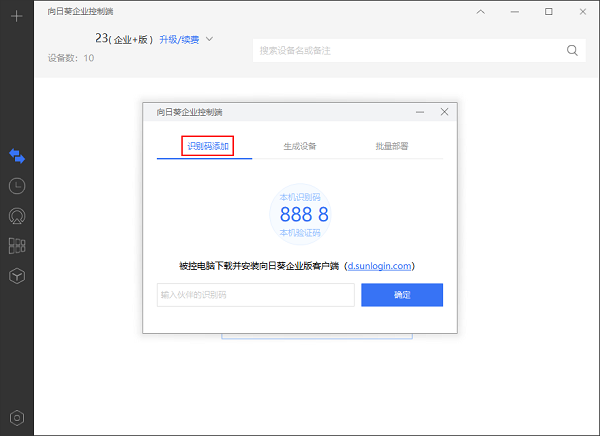Maximize the main window

coord(549,11)
